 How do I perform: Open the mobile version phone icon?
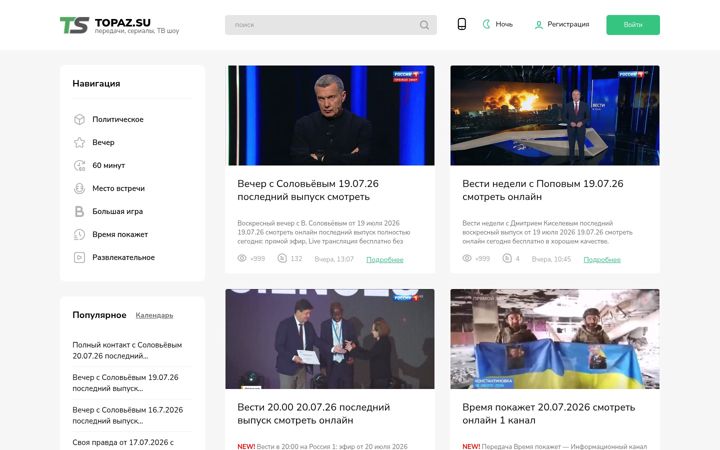[x=462, y=24]
